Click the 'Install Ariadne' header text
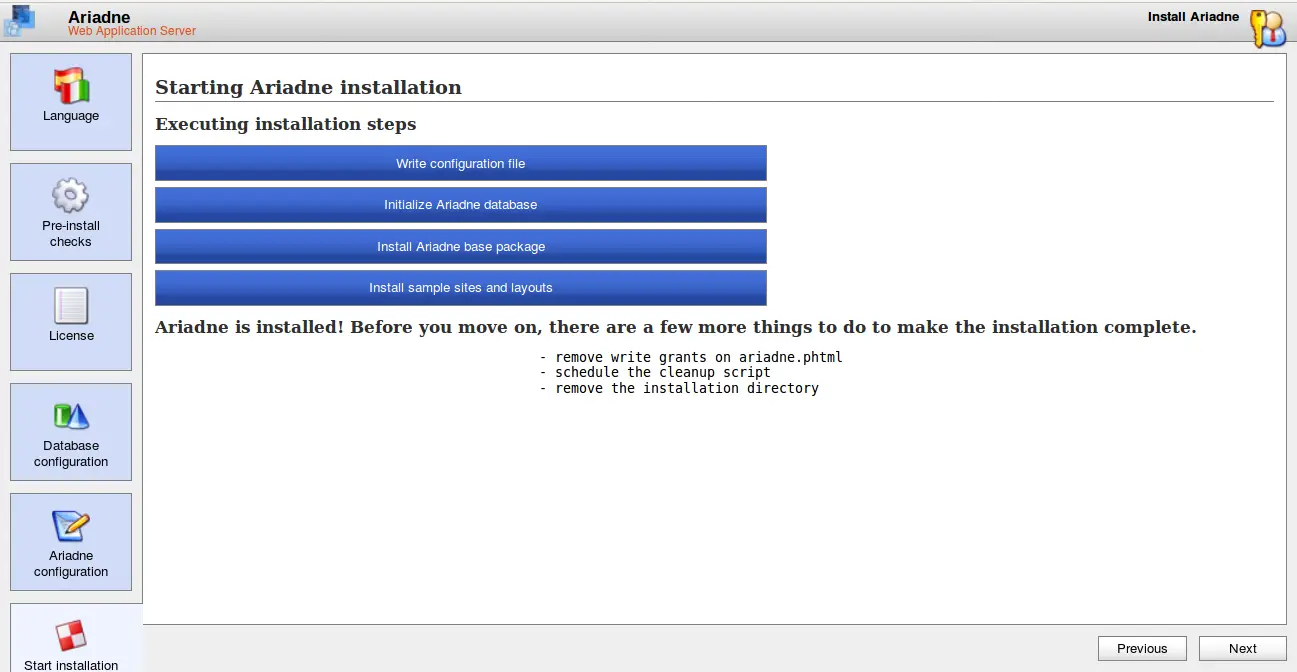This screenshot has height=672, width=1297. pyautogui.click(x=1193, y=17)
